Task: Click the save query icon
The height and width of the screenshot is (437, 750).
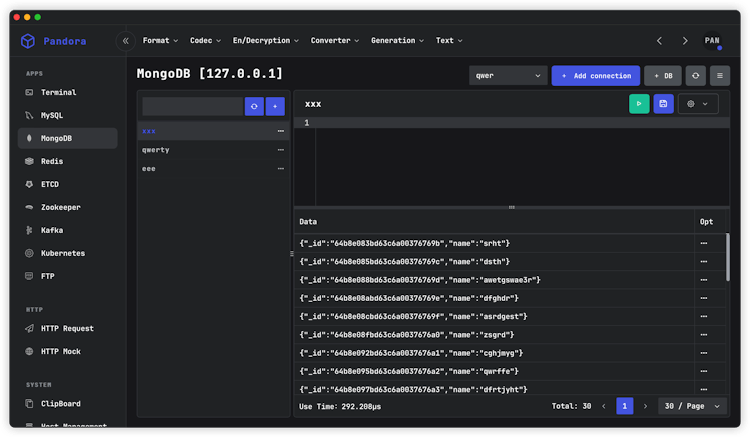Action: pyautogui.click(x=663, y=104)
